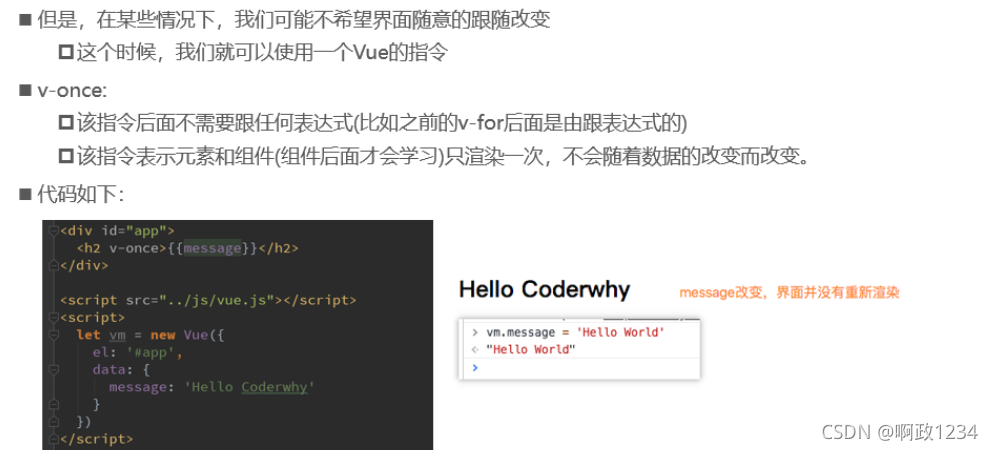The image size is (993, 450).
Task: Collapse the 'data: {' fold marker
Action: point(54,370)
